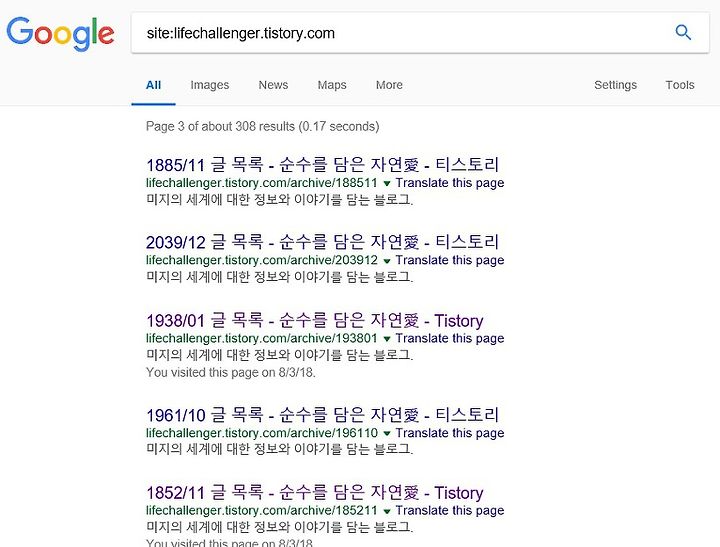Open the 1885/11 result title link

pos(322,164)
